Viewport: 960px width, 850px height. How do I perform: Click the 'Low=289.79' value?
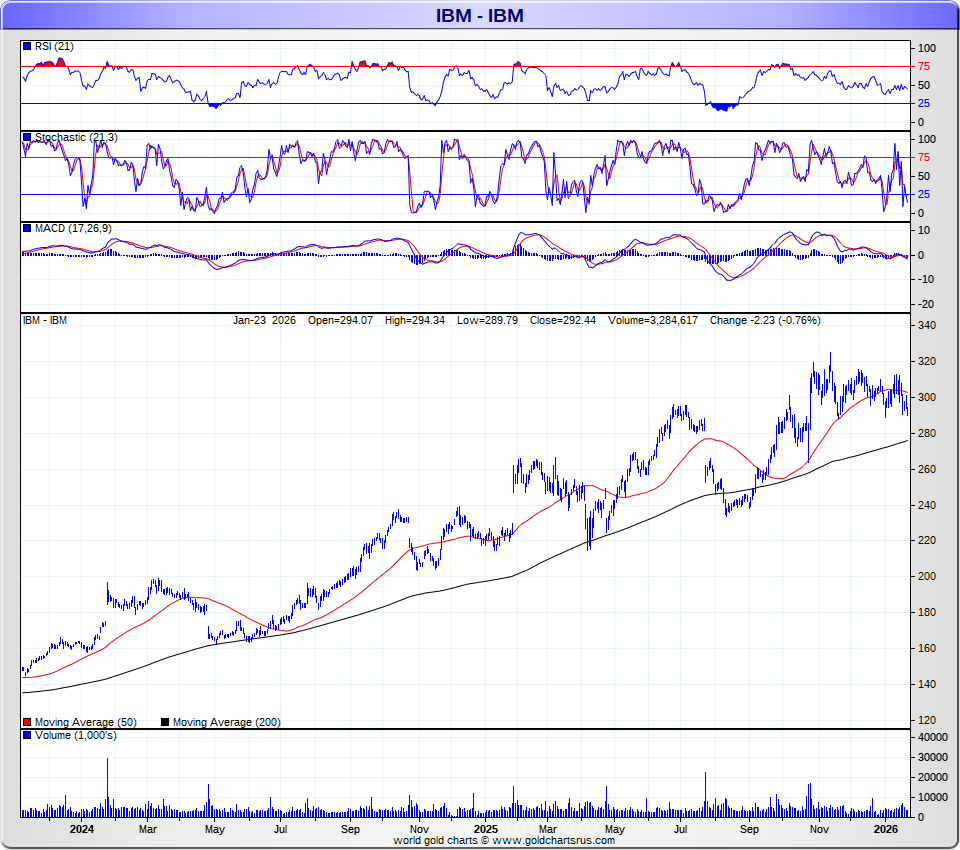(487, 320)
